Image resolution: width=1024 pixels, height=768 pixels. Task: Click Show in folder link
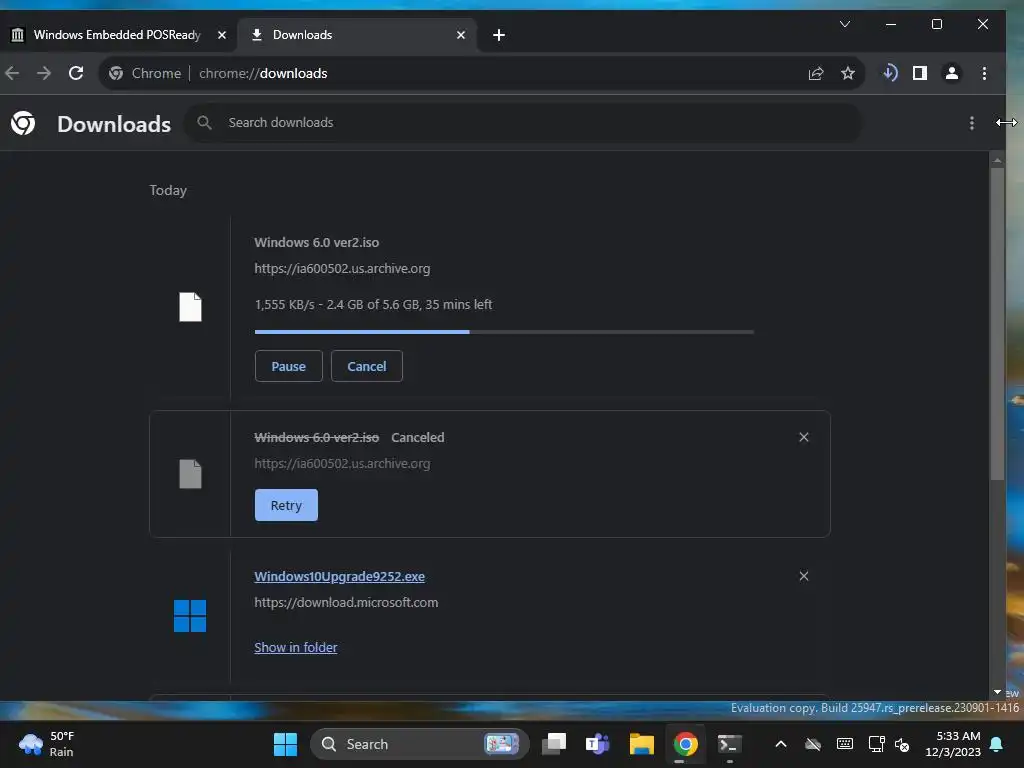point(296,647)
